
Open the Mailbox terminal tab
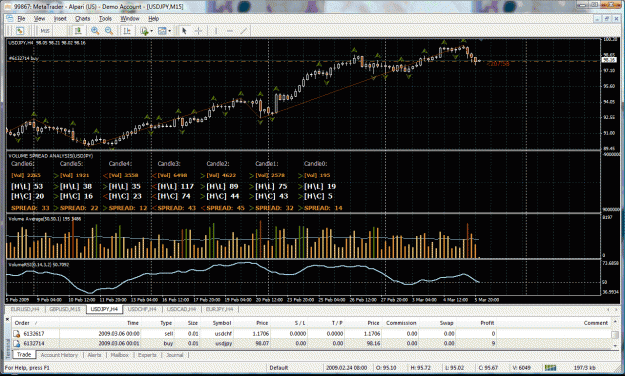[x=120, y=355]
